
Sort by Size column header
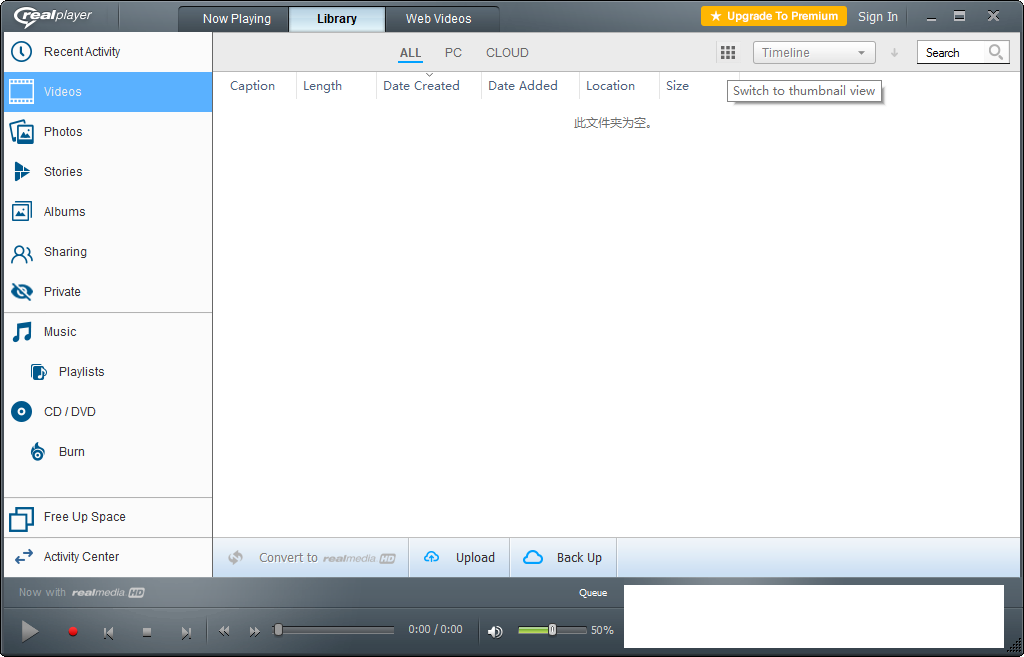677,86
